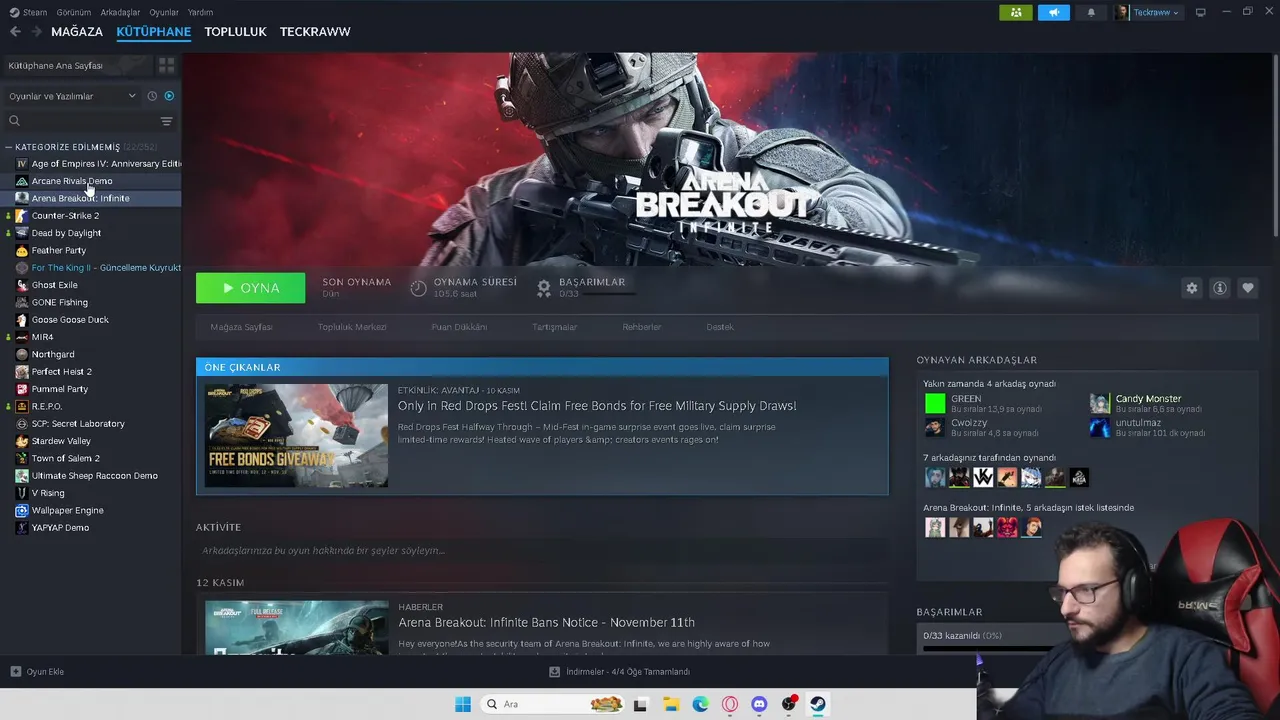Click the activity comment input field
1280x720 pixels.
pyautogui.click(x=542, y=551)
